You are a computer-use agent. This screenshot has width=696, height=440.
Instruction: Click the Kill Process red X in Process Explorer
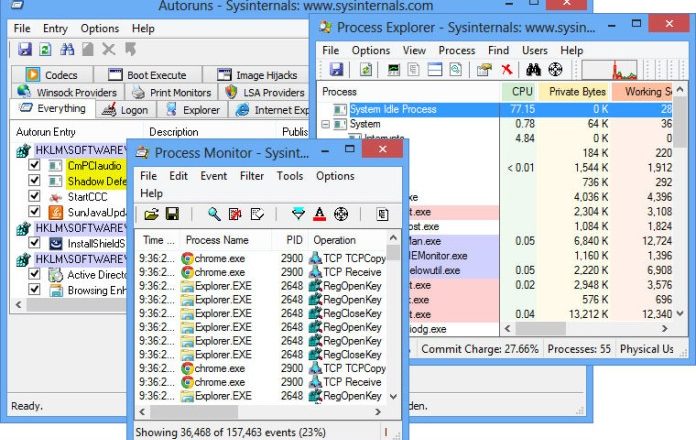pyautogui.click(x=507, y=69)
